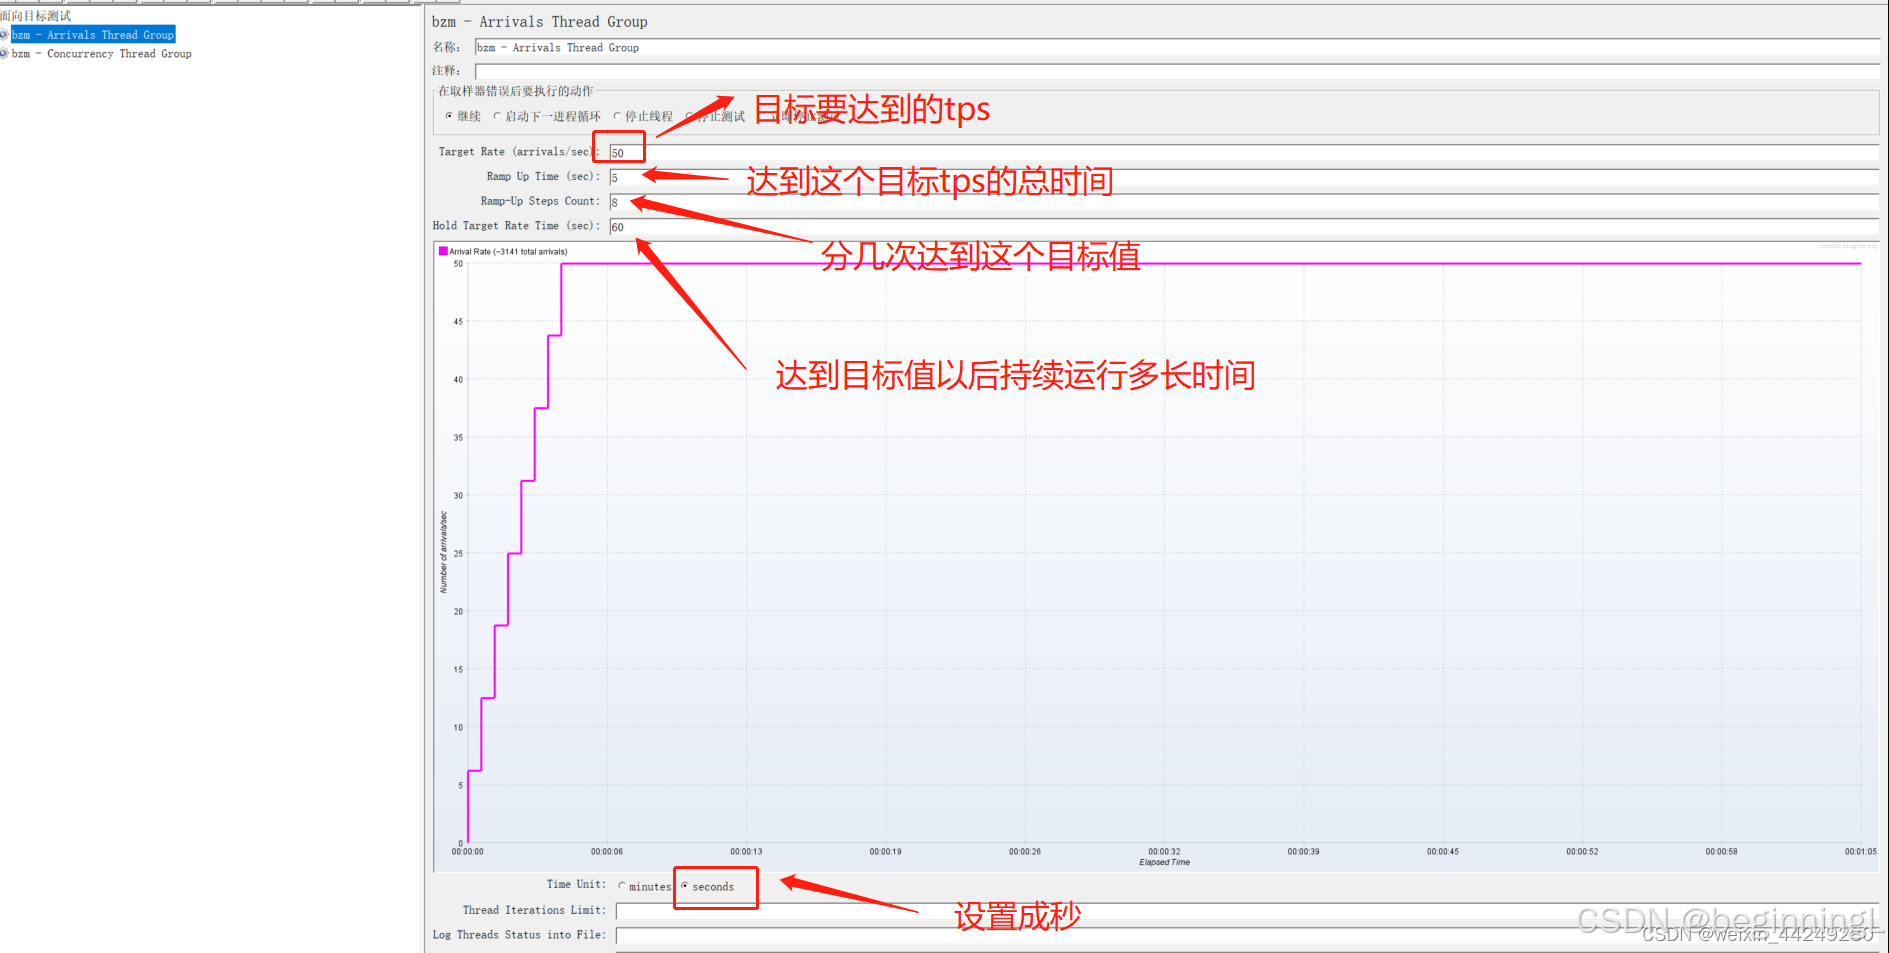Click the 名称 name input field
Viewport: 1889px width, 953px height.
1176,47
